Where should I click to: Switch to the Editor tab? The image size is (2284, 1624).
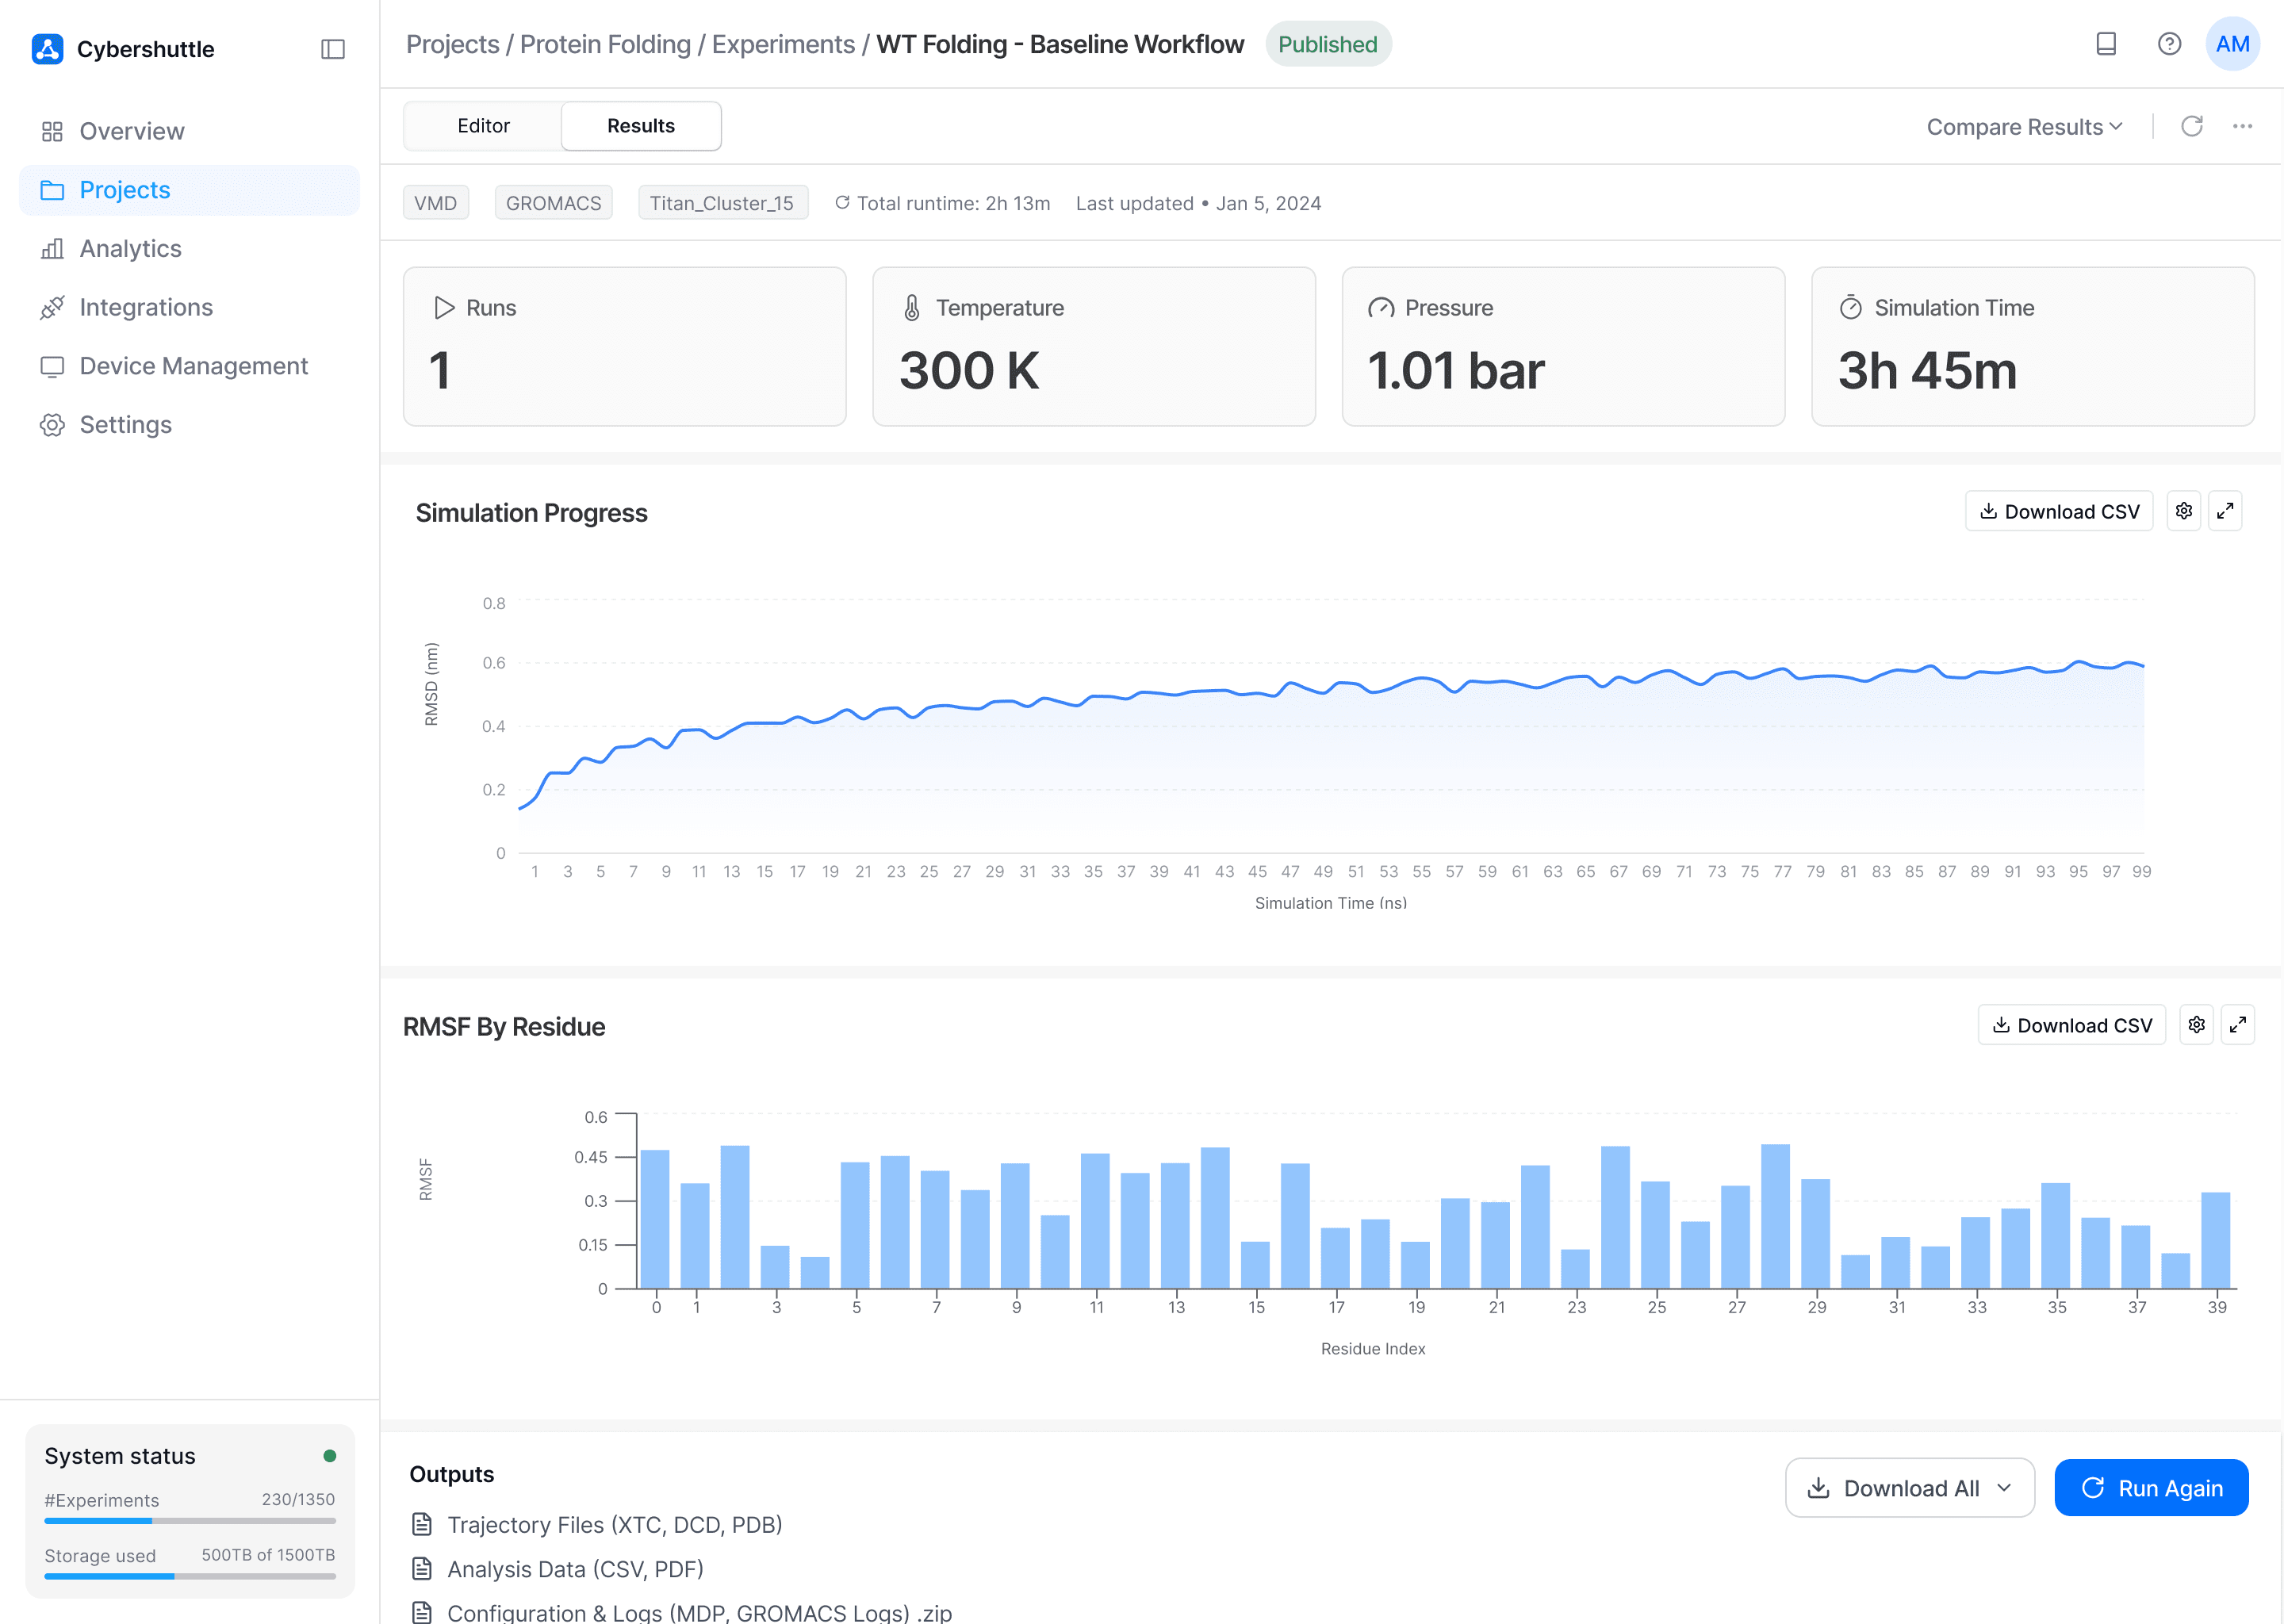click(483, 126)
